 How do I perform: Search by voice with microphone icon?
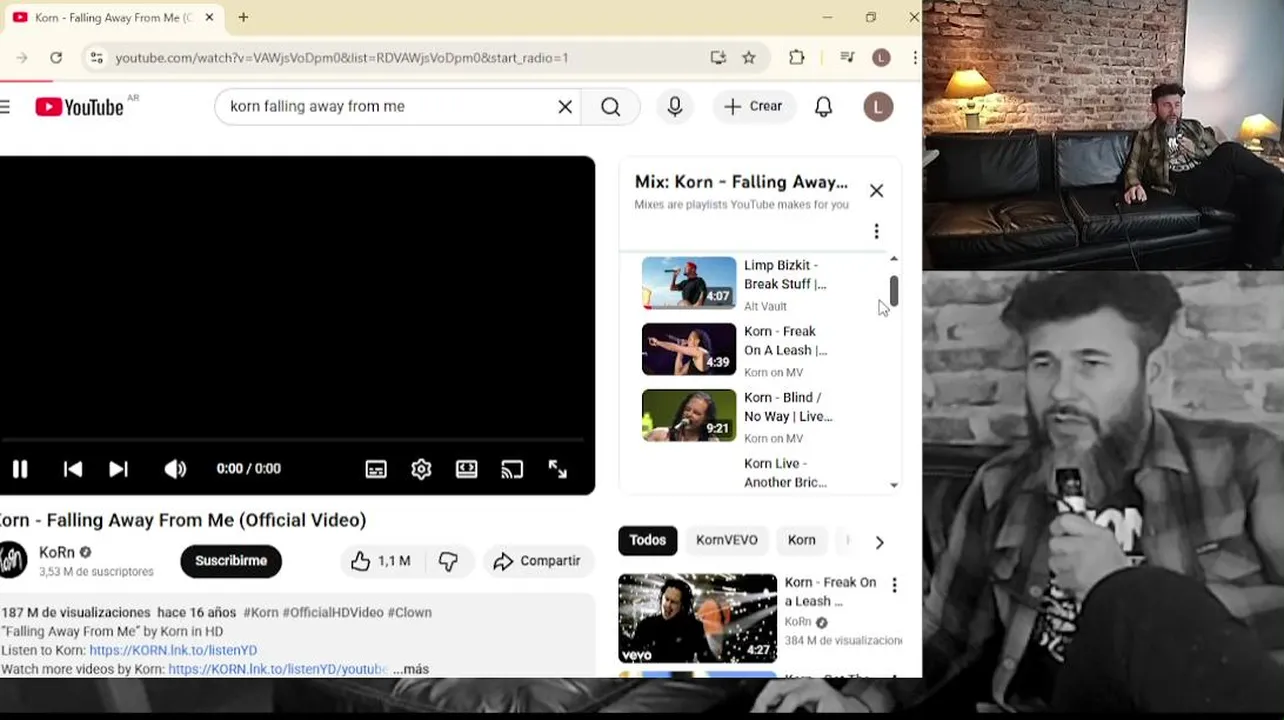(x=675, y=106)
